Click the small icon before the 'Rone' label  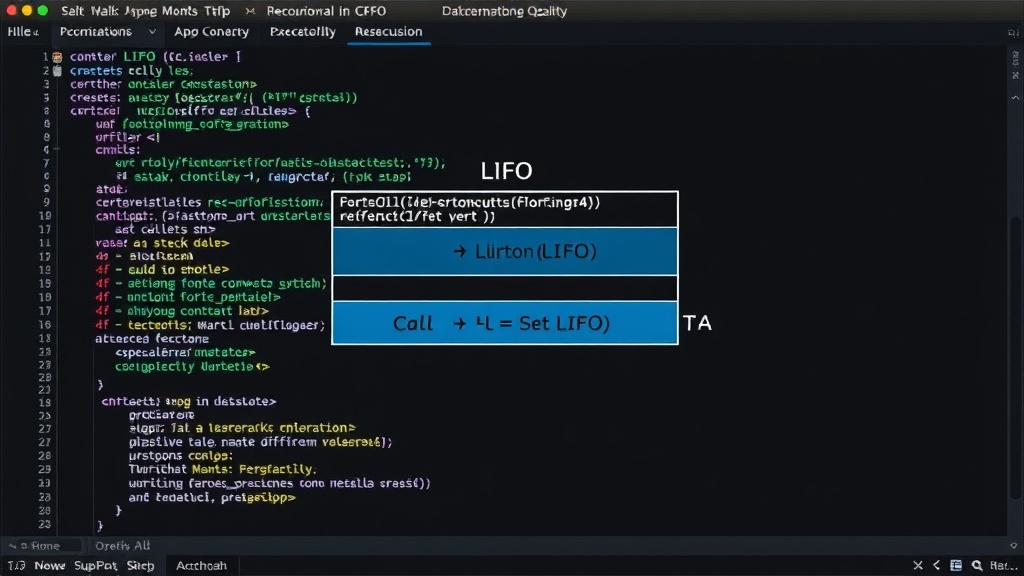pyautogui.click(x=12, y=546)
